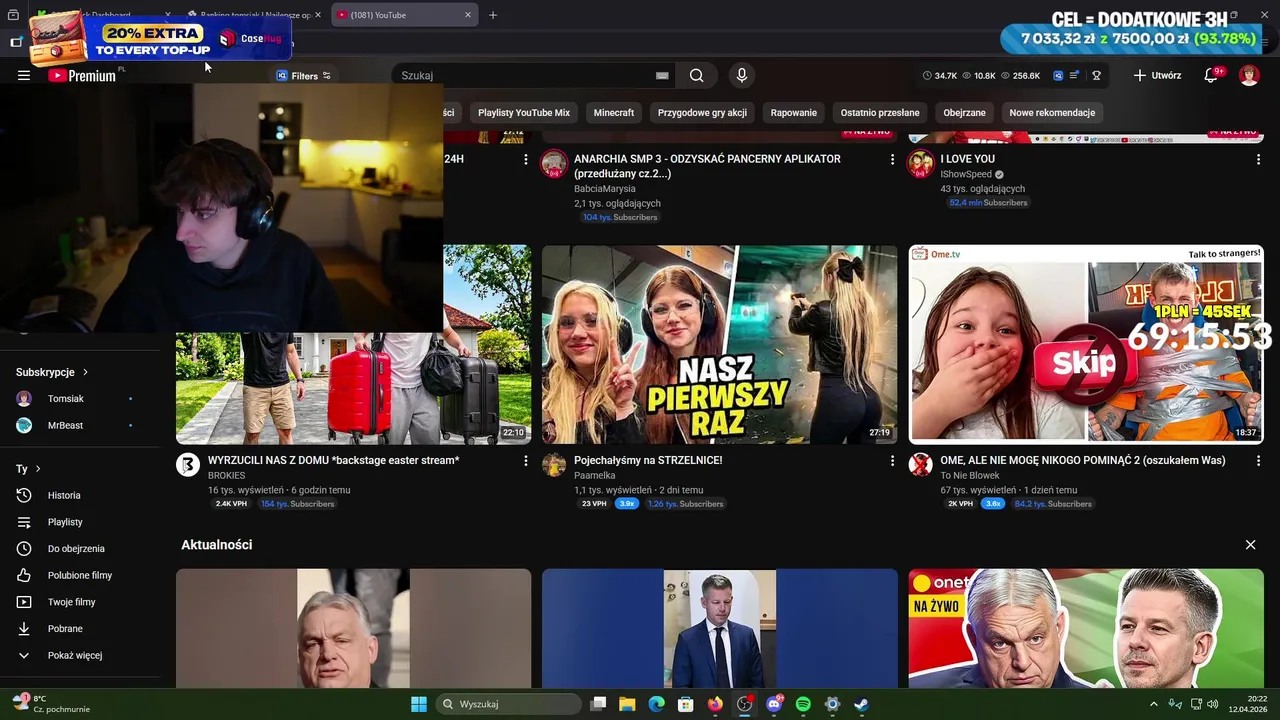This screenshot has height=720, width=1280.
Task: Select the Obejrzane chip
Action: pyautogui.click(x=964, y=113)
